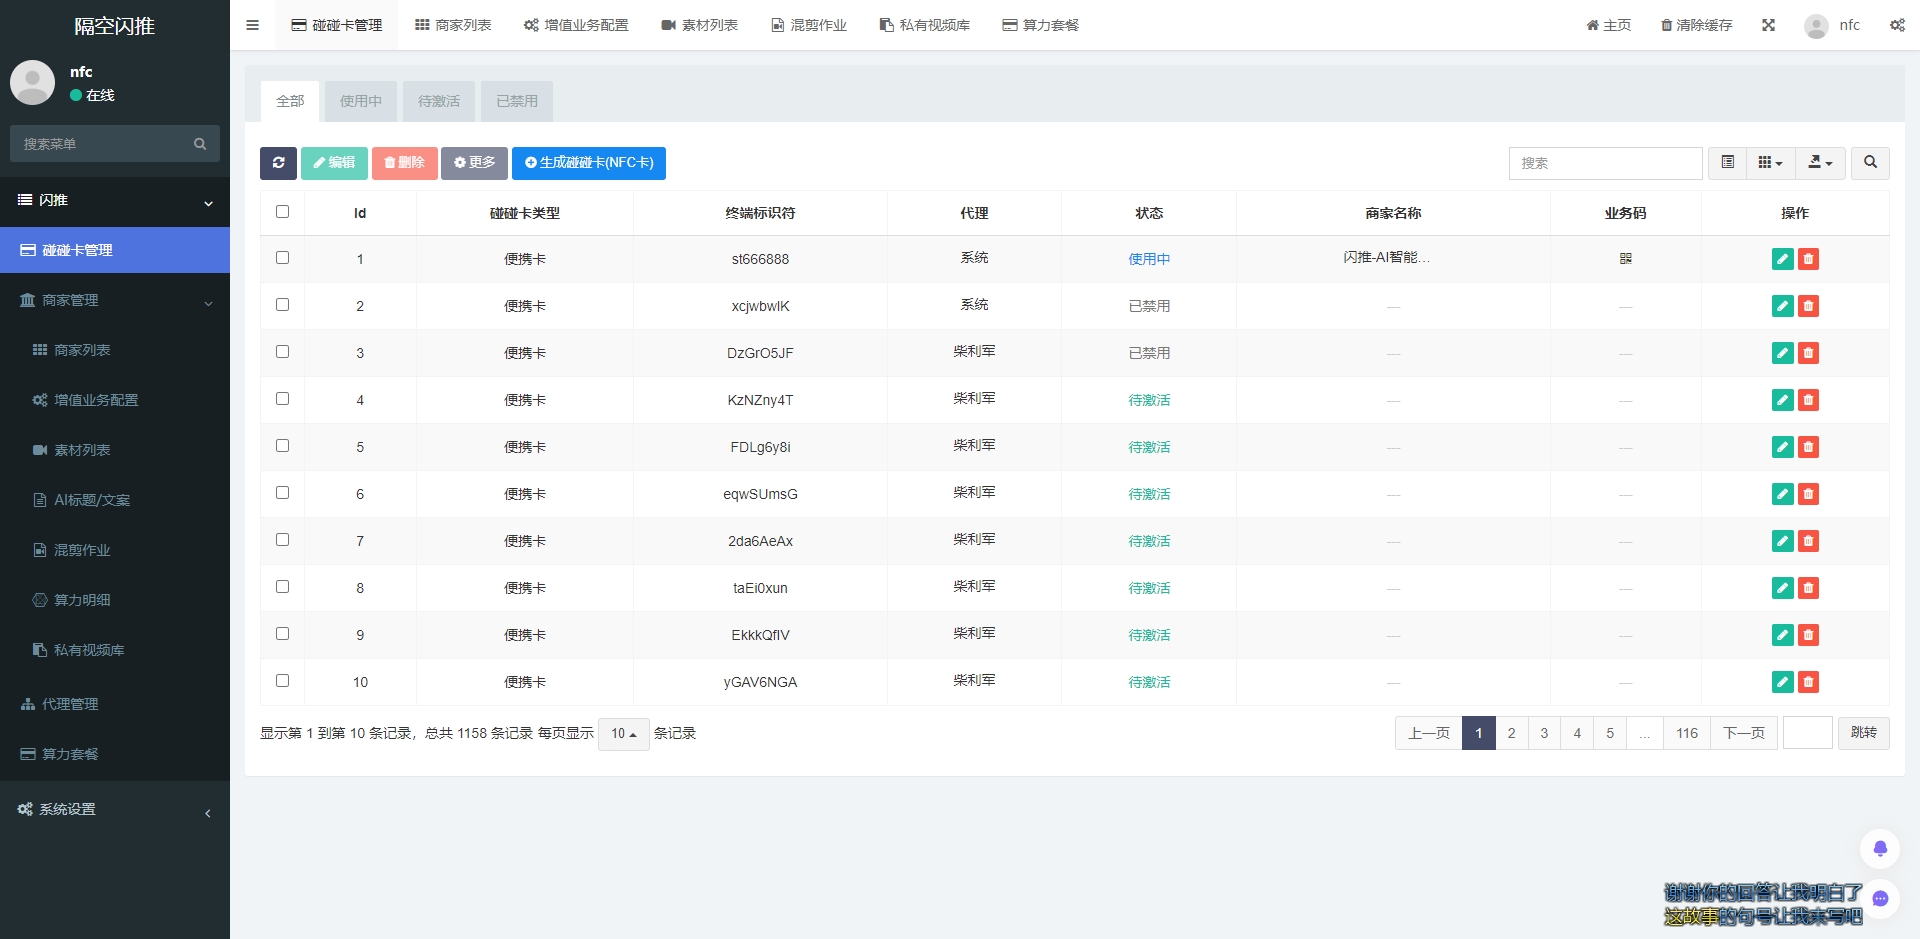Toggle the card view list icon
This screenshot has height=939, width=1920.
1727,163
